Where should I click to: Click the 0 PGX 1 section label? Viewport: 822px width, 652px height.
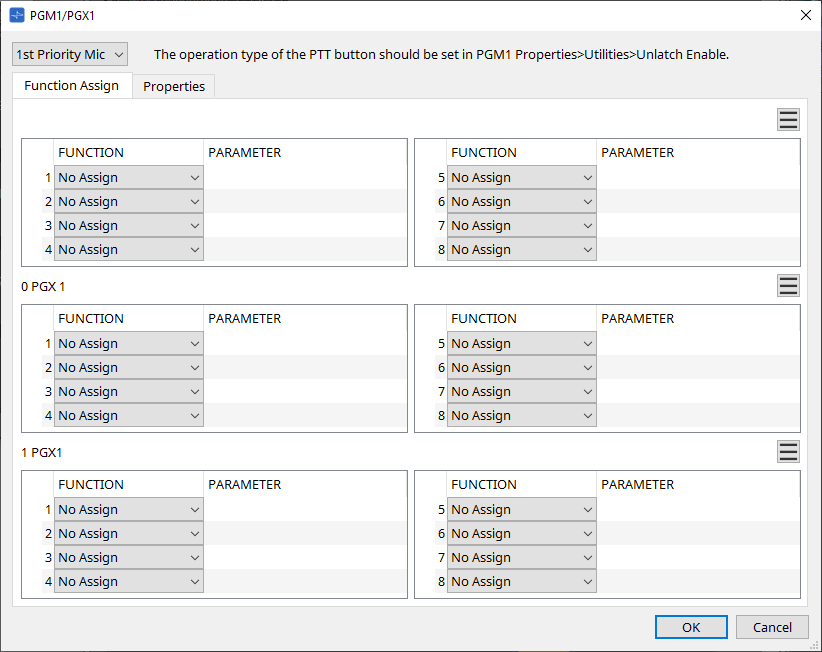(x=41, y=285)
